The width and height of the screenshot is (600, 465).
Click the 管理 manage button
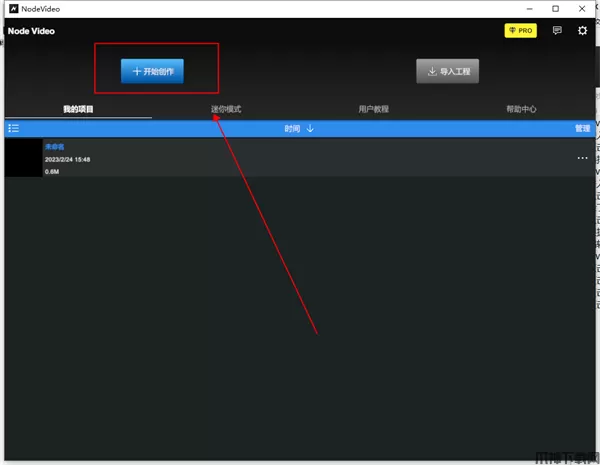582,128
